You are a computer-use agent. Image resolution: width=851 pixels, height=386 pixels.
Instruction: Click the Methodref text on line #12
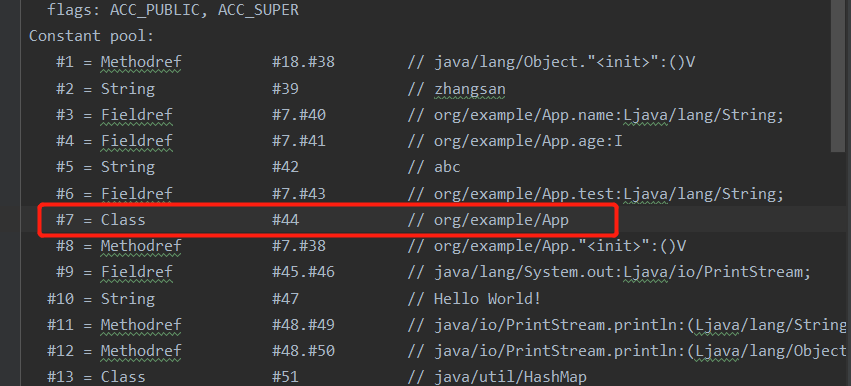tap(141, 351)
